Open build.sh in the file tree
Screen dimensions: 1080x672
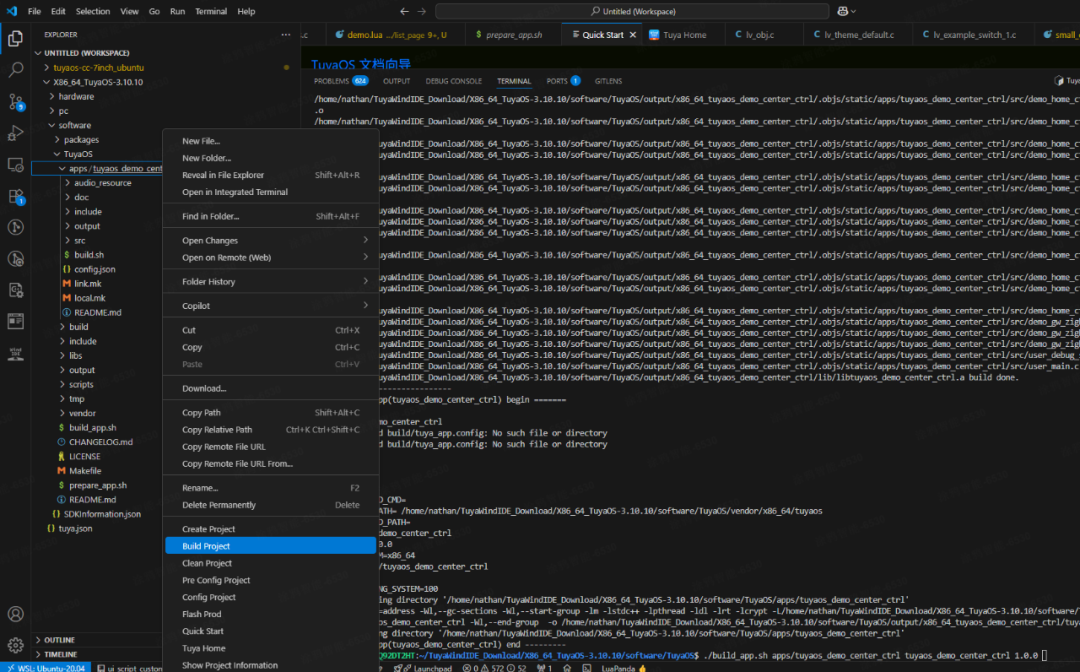[89, 255]
